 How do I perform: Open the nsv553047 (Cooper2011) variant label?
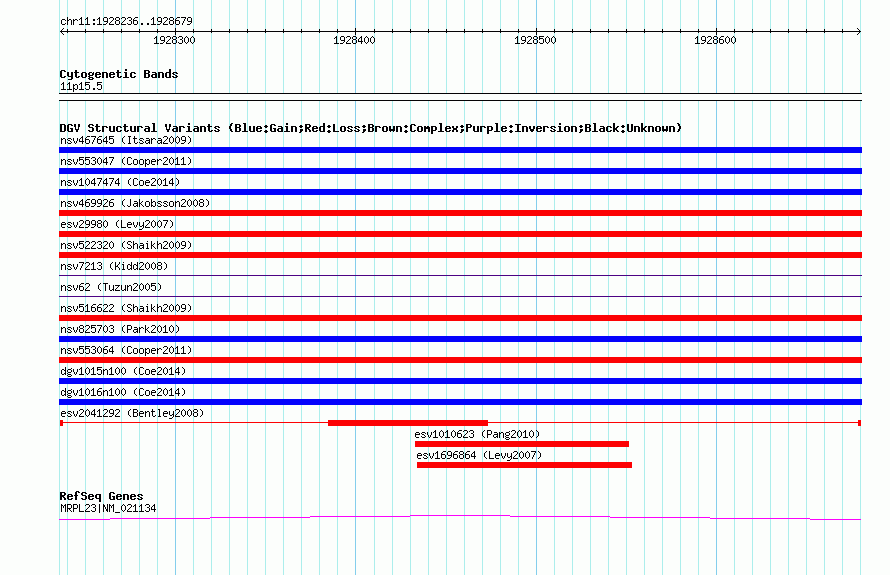coord(126,161)
